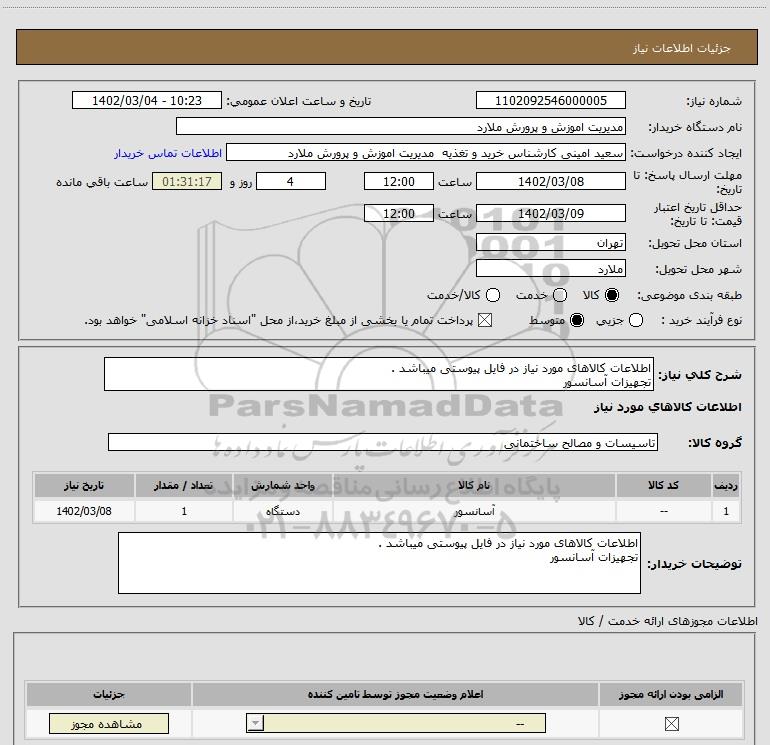
Task: Click the اعلام وضعیت مجوز توسط تامین کننده header
Action: click(395, 694)
